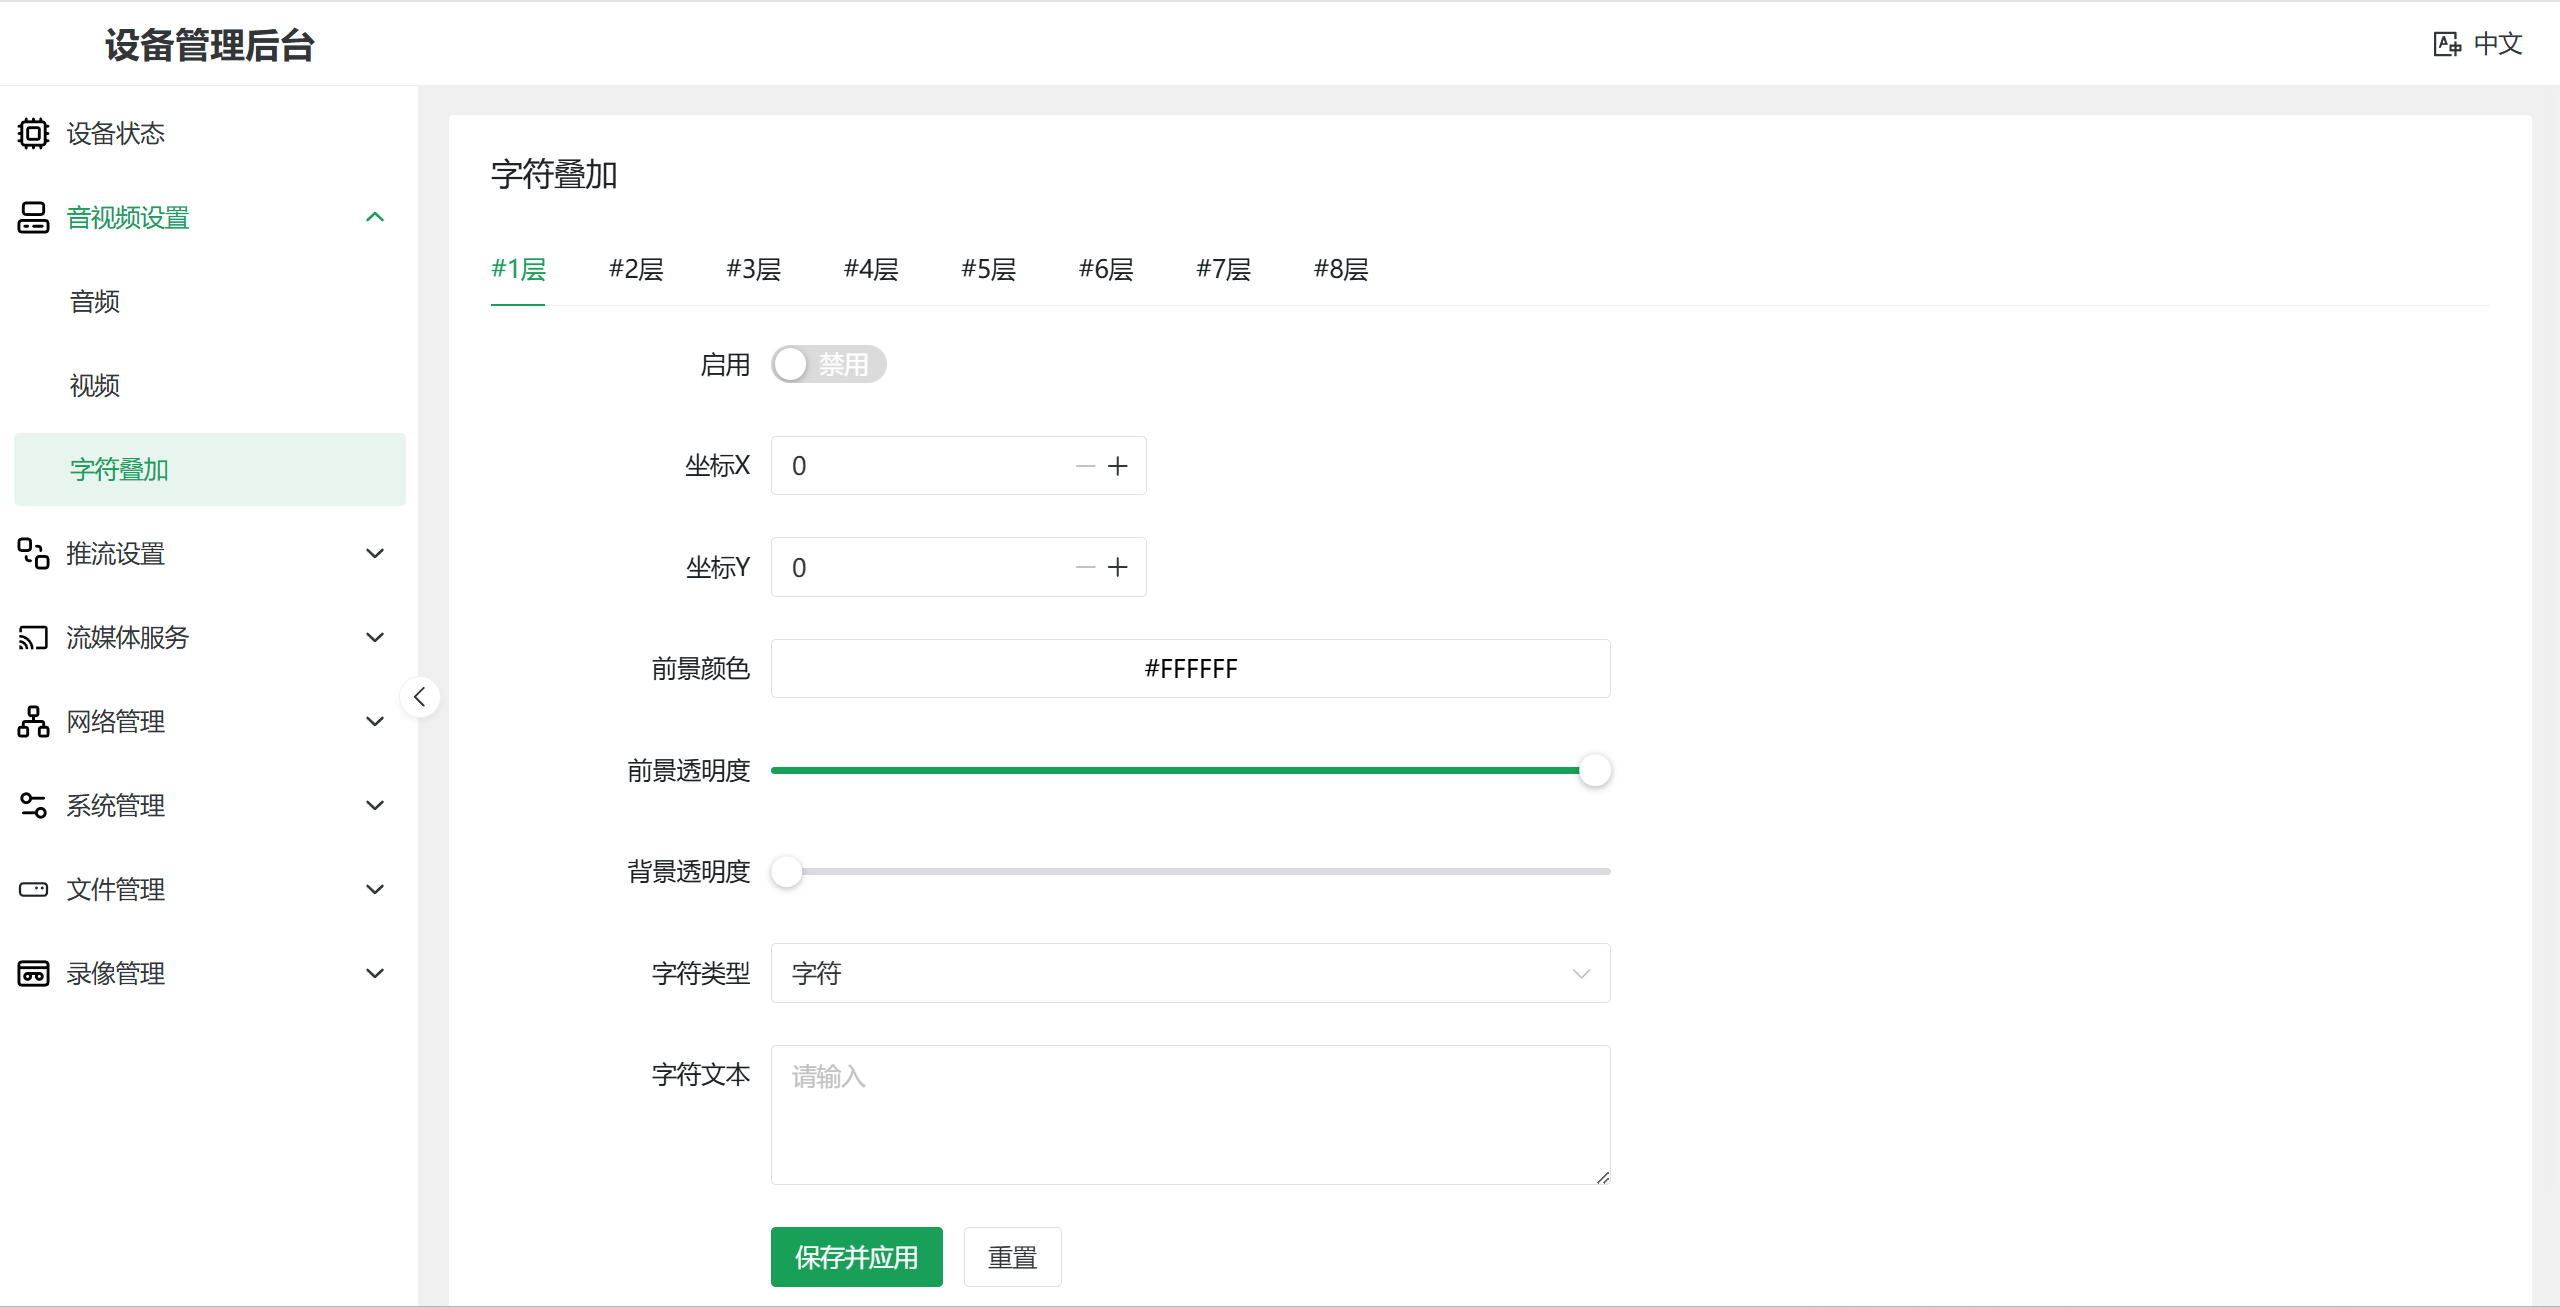Toggle the 启用 enable switch
2560x1307 pixels.
827,364
